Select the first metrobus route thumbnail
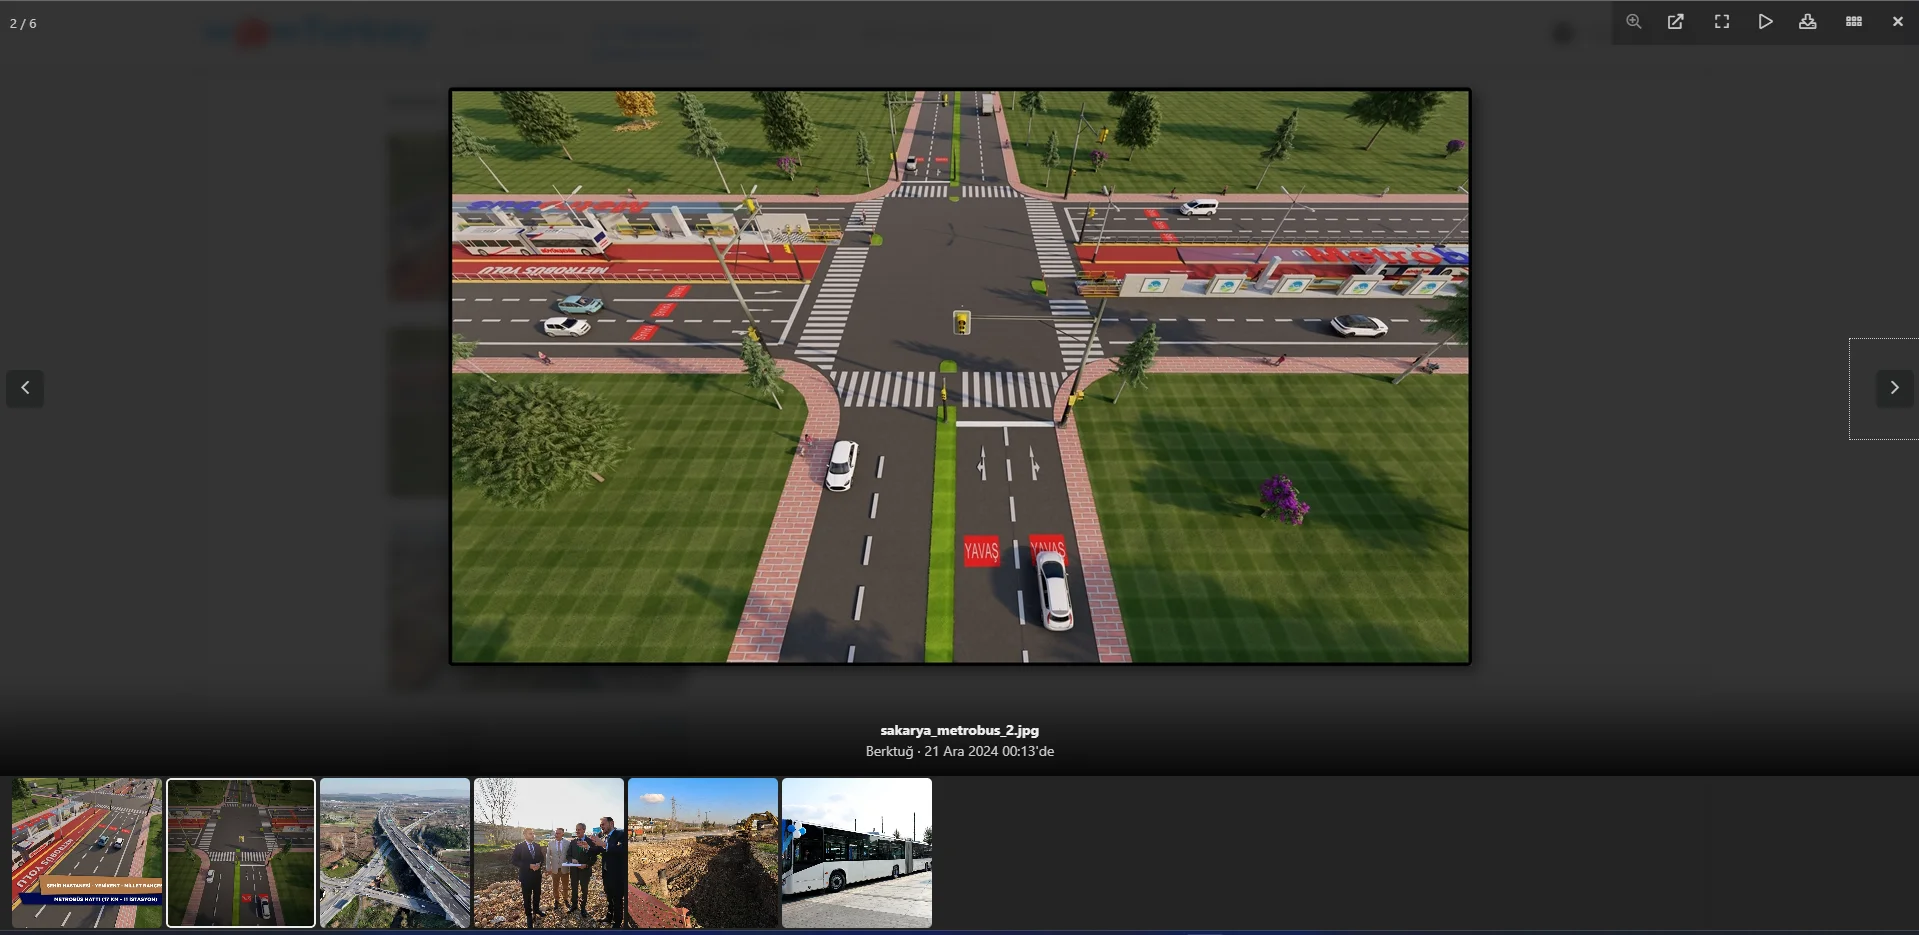1919x935 pixels. [x=87, y=853]
